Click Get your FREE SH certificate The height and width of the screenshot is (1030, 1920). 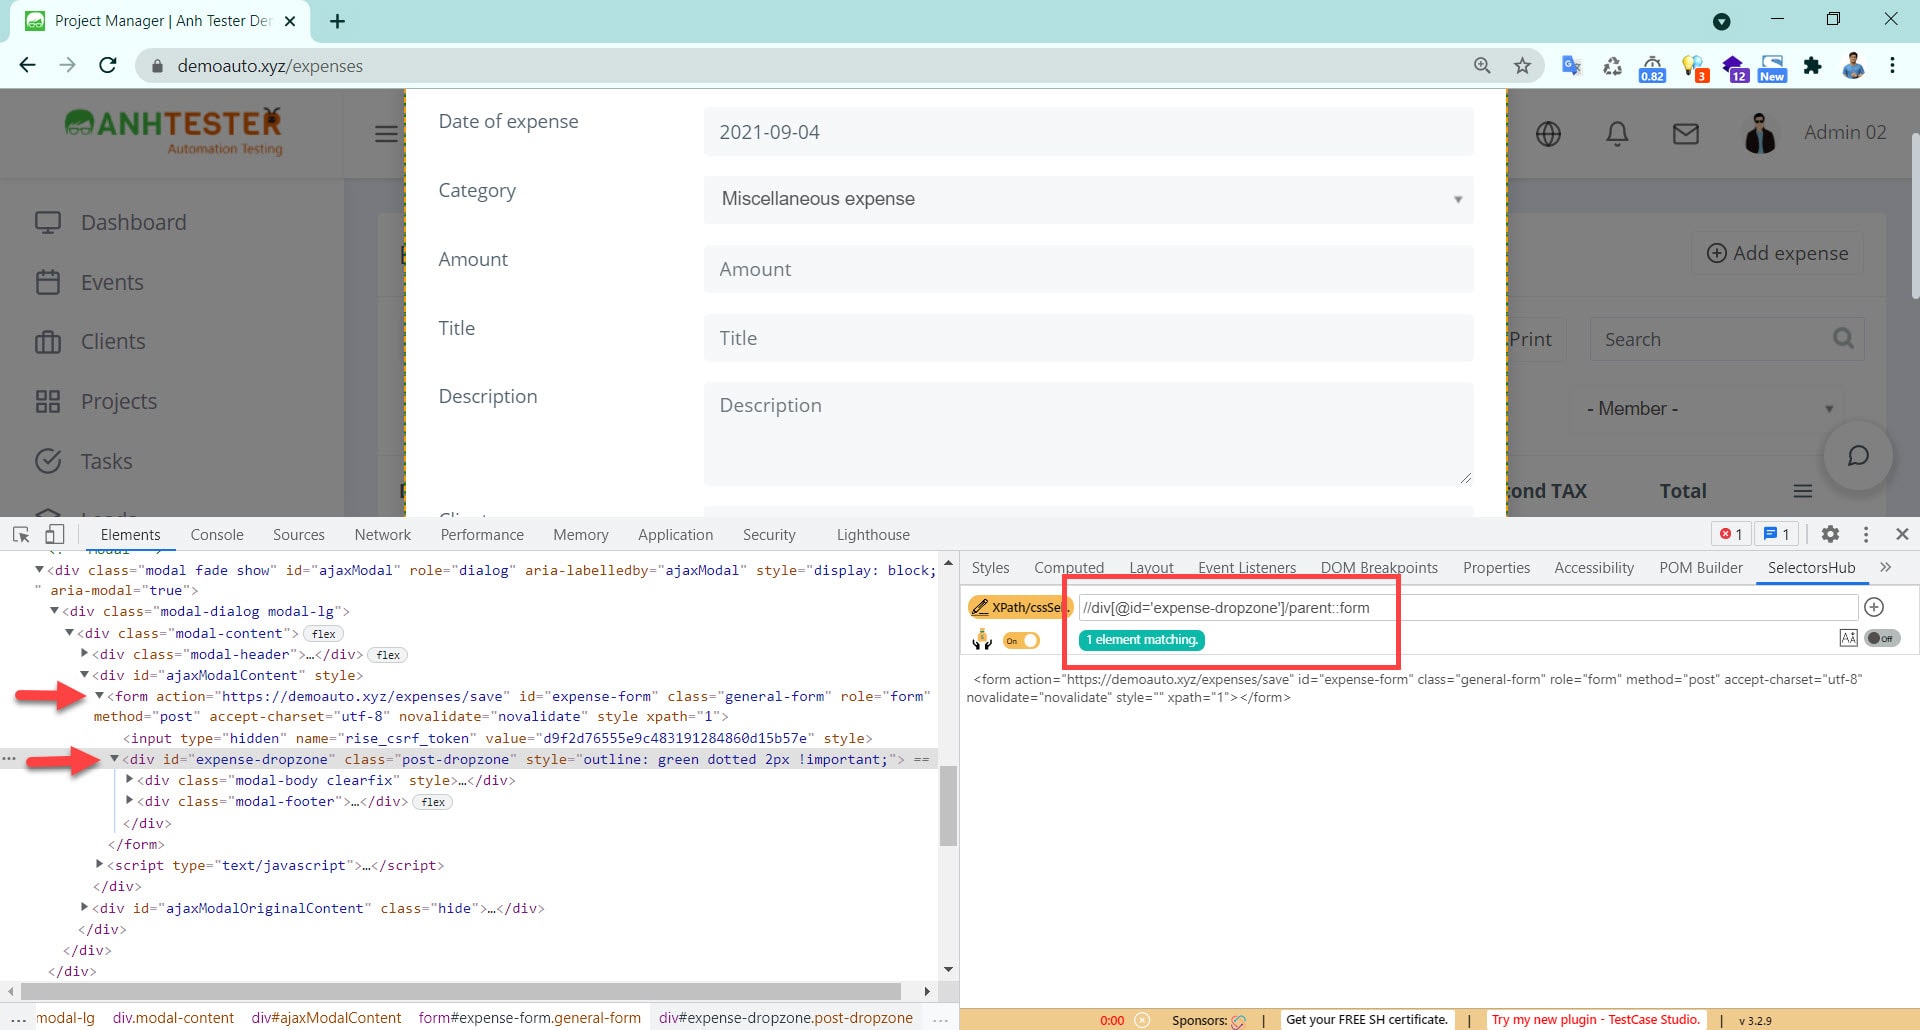click(x=1366, y=1019)
